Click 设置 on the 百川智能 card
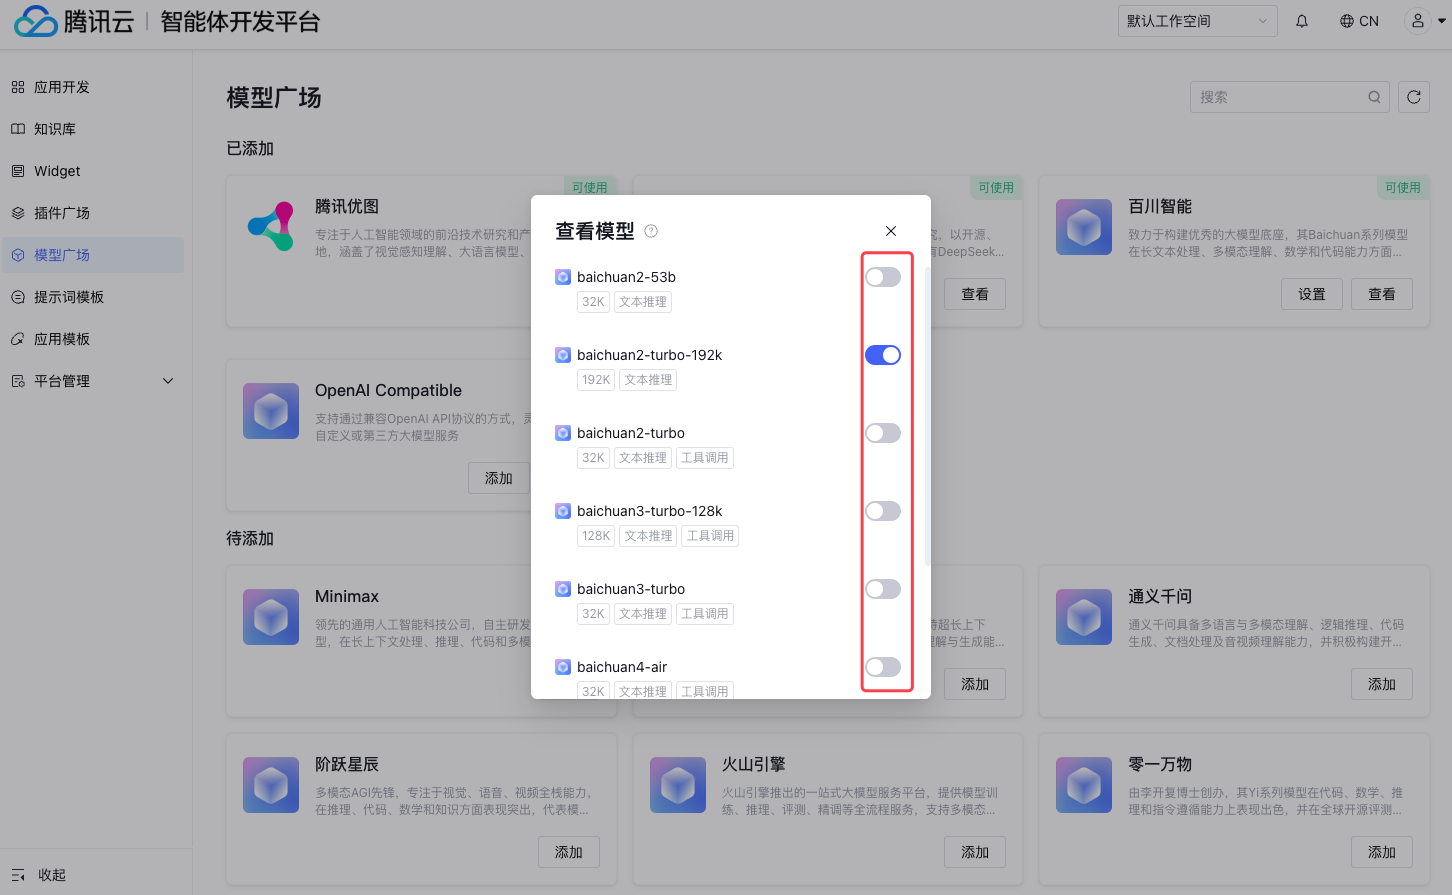Image resolution: width=1452 pixels, height=895 pixels. pos(1312,294)
